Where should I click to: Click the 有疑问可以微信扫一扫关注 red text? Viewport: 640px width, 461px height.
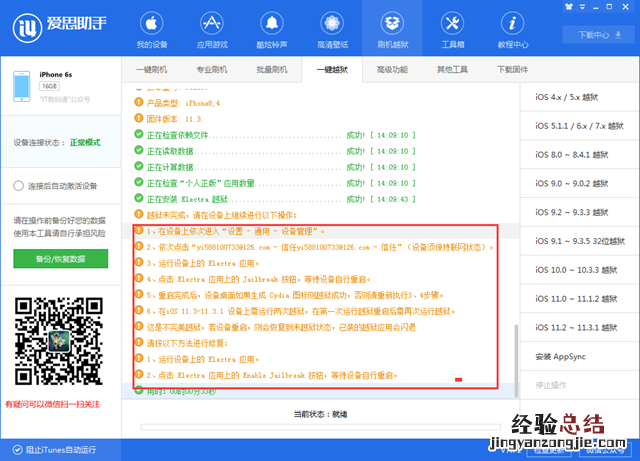tap(52, 404)
